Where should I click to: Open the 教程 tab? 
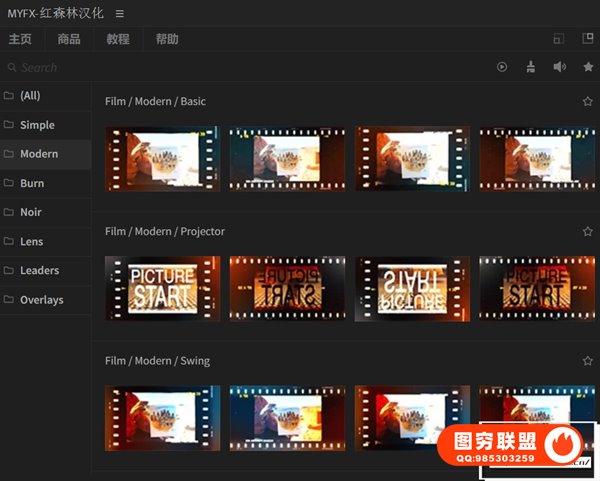point(118,39)
